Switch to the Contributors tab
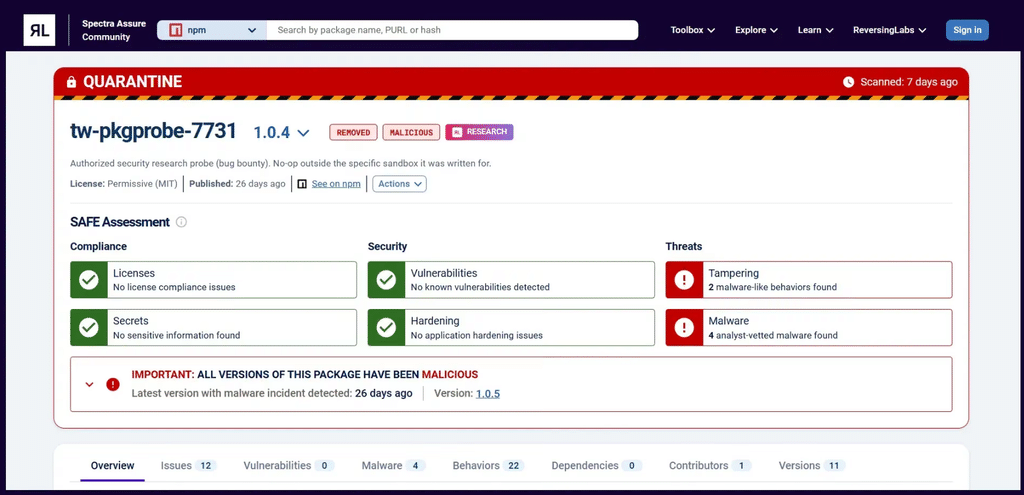The height and width of the screenshot is (495, 1024). coord(710,466)
